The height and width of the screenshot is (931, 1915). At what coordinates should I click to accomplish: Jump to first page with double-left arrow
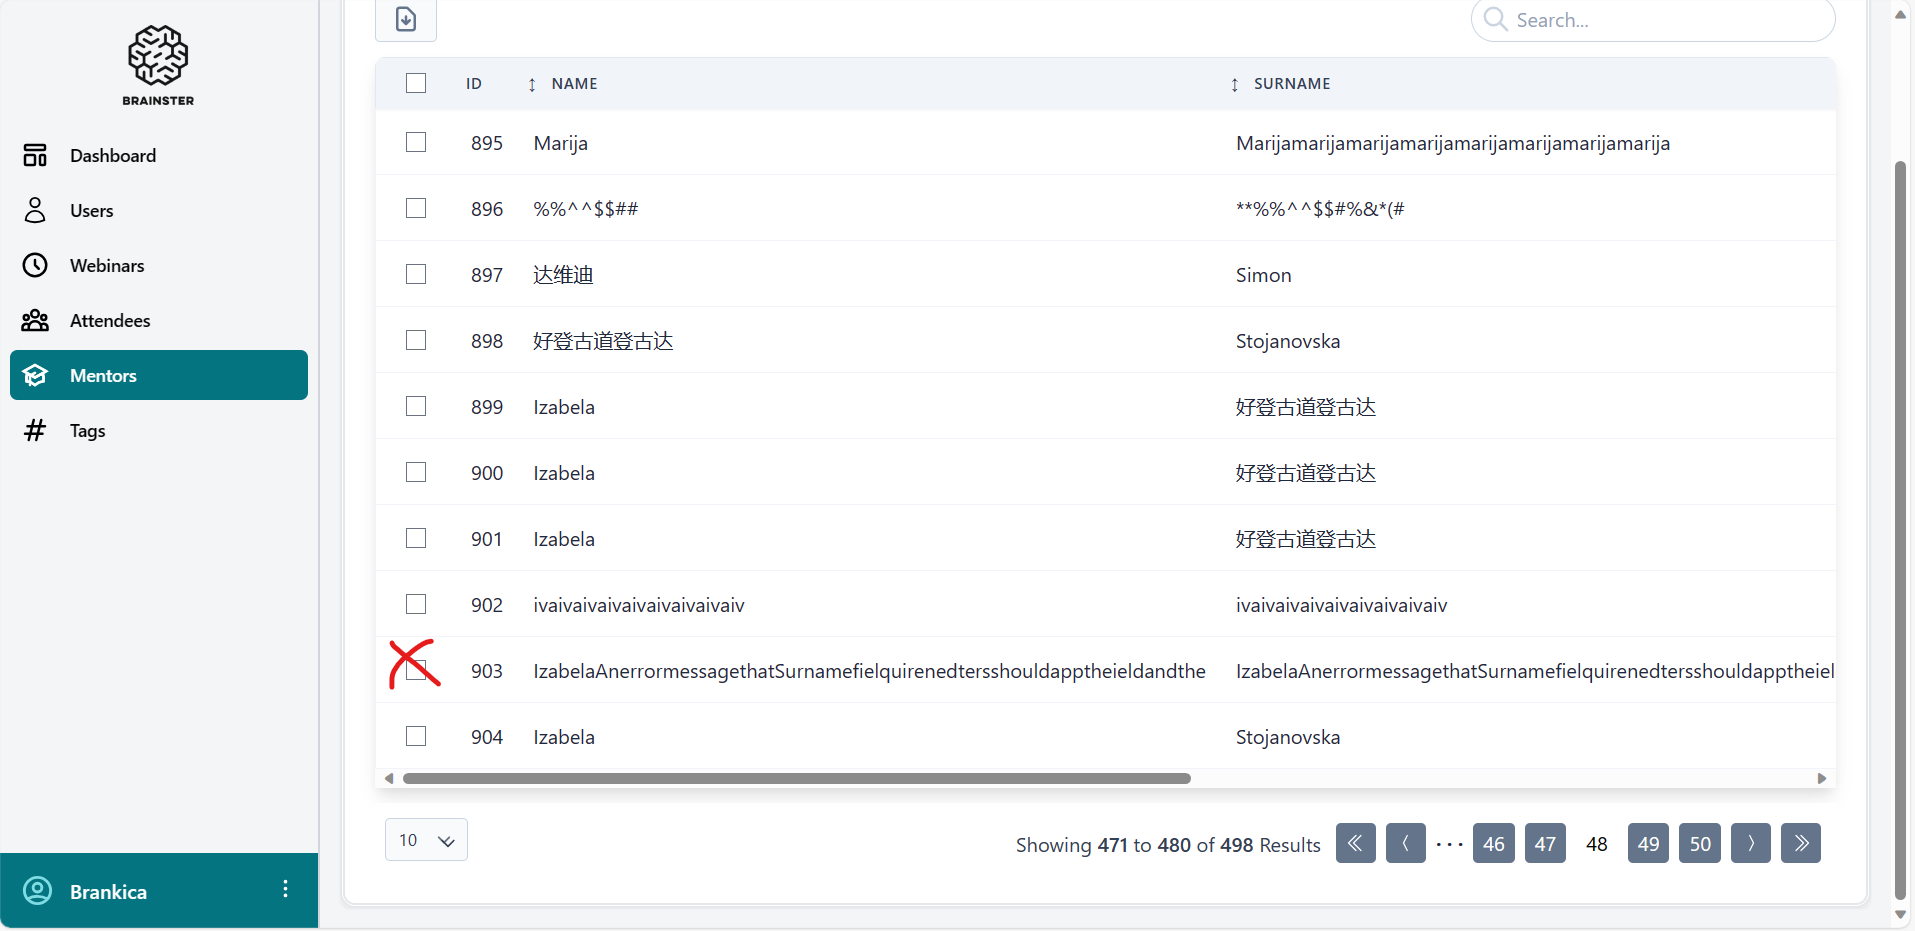click(1355, 843)
